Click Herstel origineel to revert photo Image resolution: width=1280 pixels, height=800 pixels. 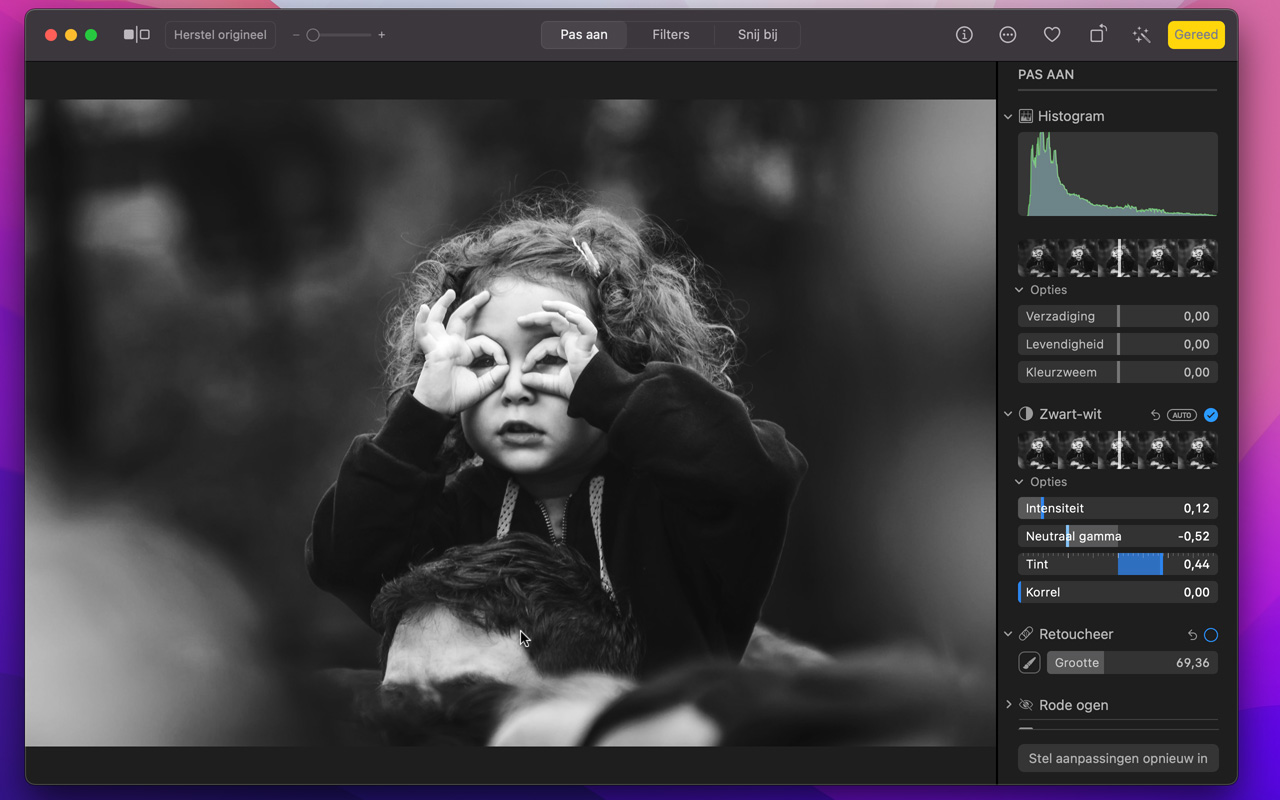[x=220, y=35]
